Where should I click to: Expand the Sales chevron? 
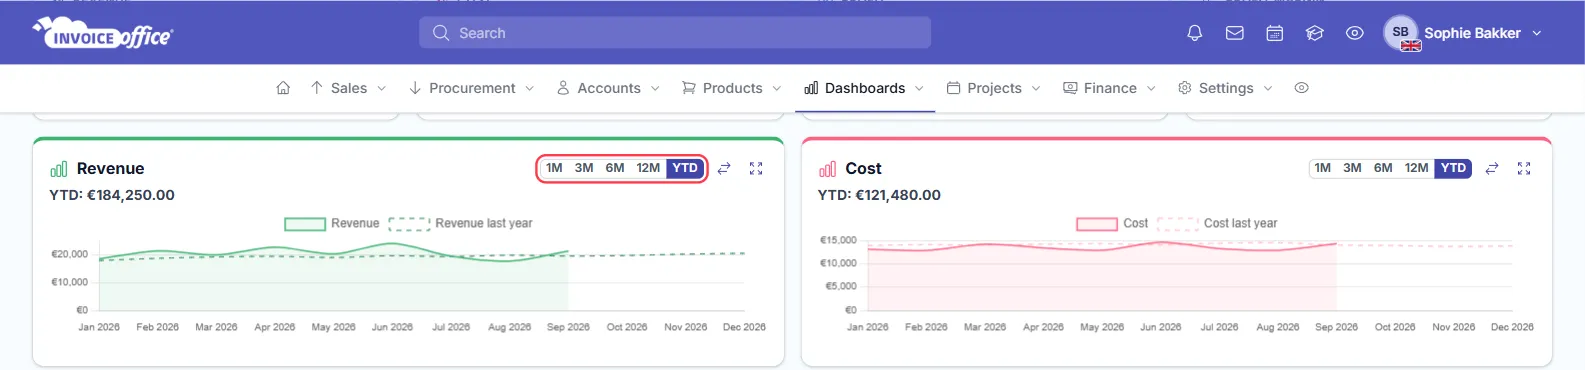[x=381, y=89]
